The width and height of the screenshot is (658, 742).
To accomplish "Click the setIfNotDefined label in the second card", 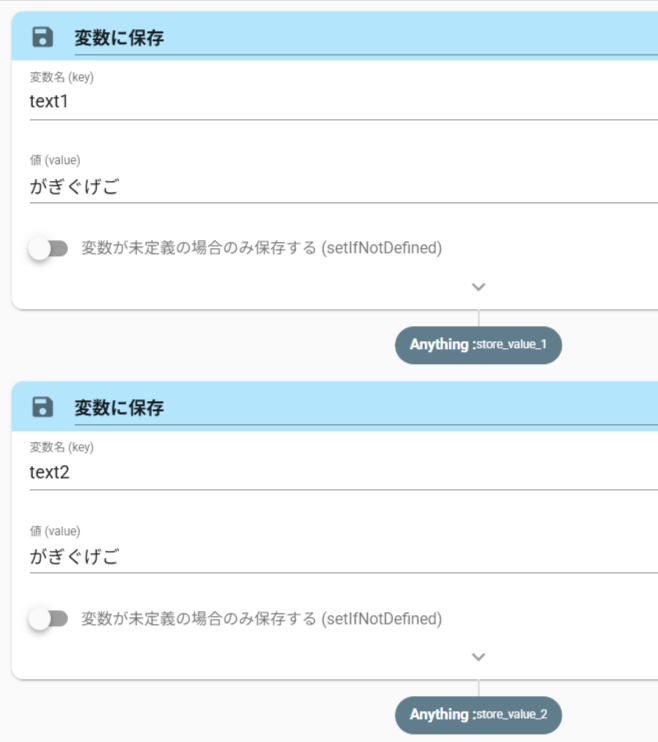I will (261, 618).
